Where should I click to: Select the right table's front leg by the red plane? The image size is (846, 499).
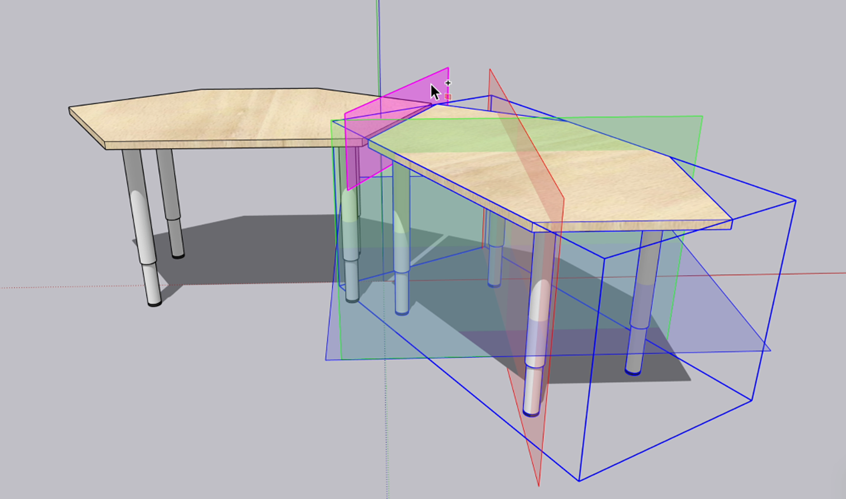537,324
